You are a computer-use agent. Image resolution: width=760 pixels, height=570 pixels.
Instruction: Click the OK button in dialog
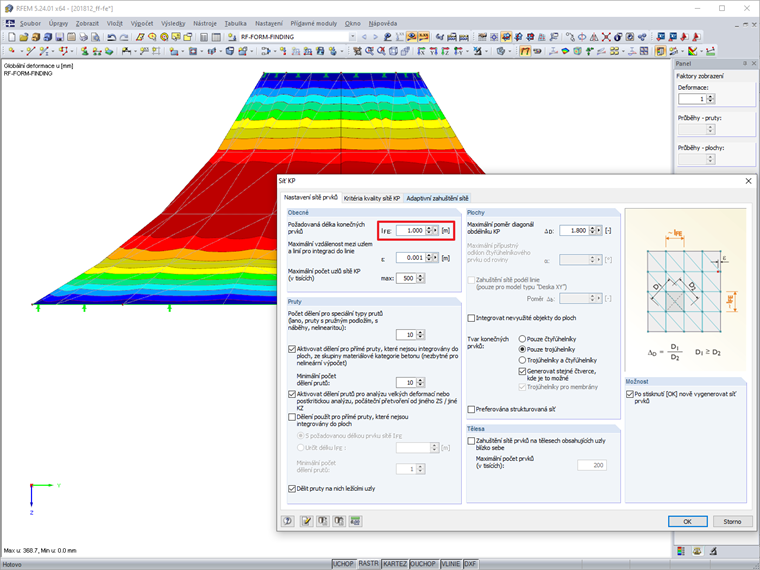[x=687, y=522]
